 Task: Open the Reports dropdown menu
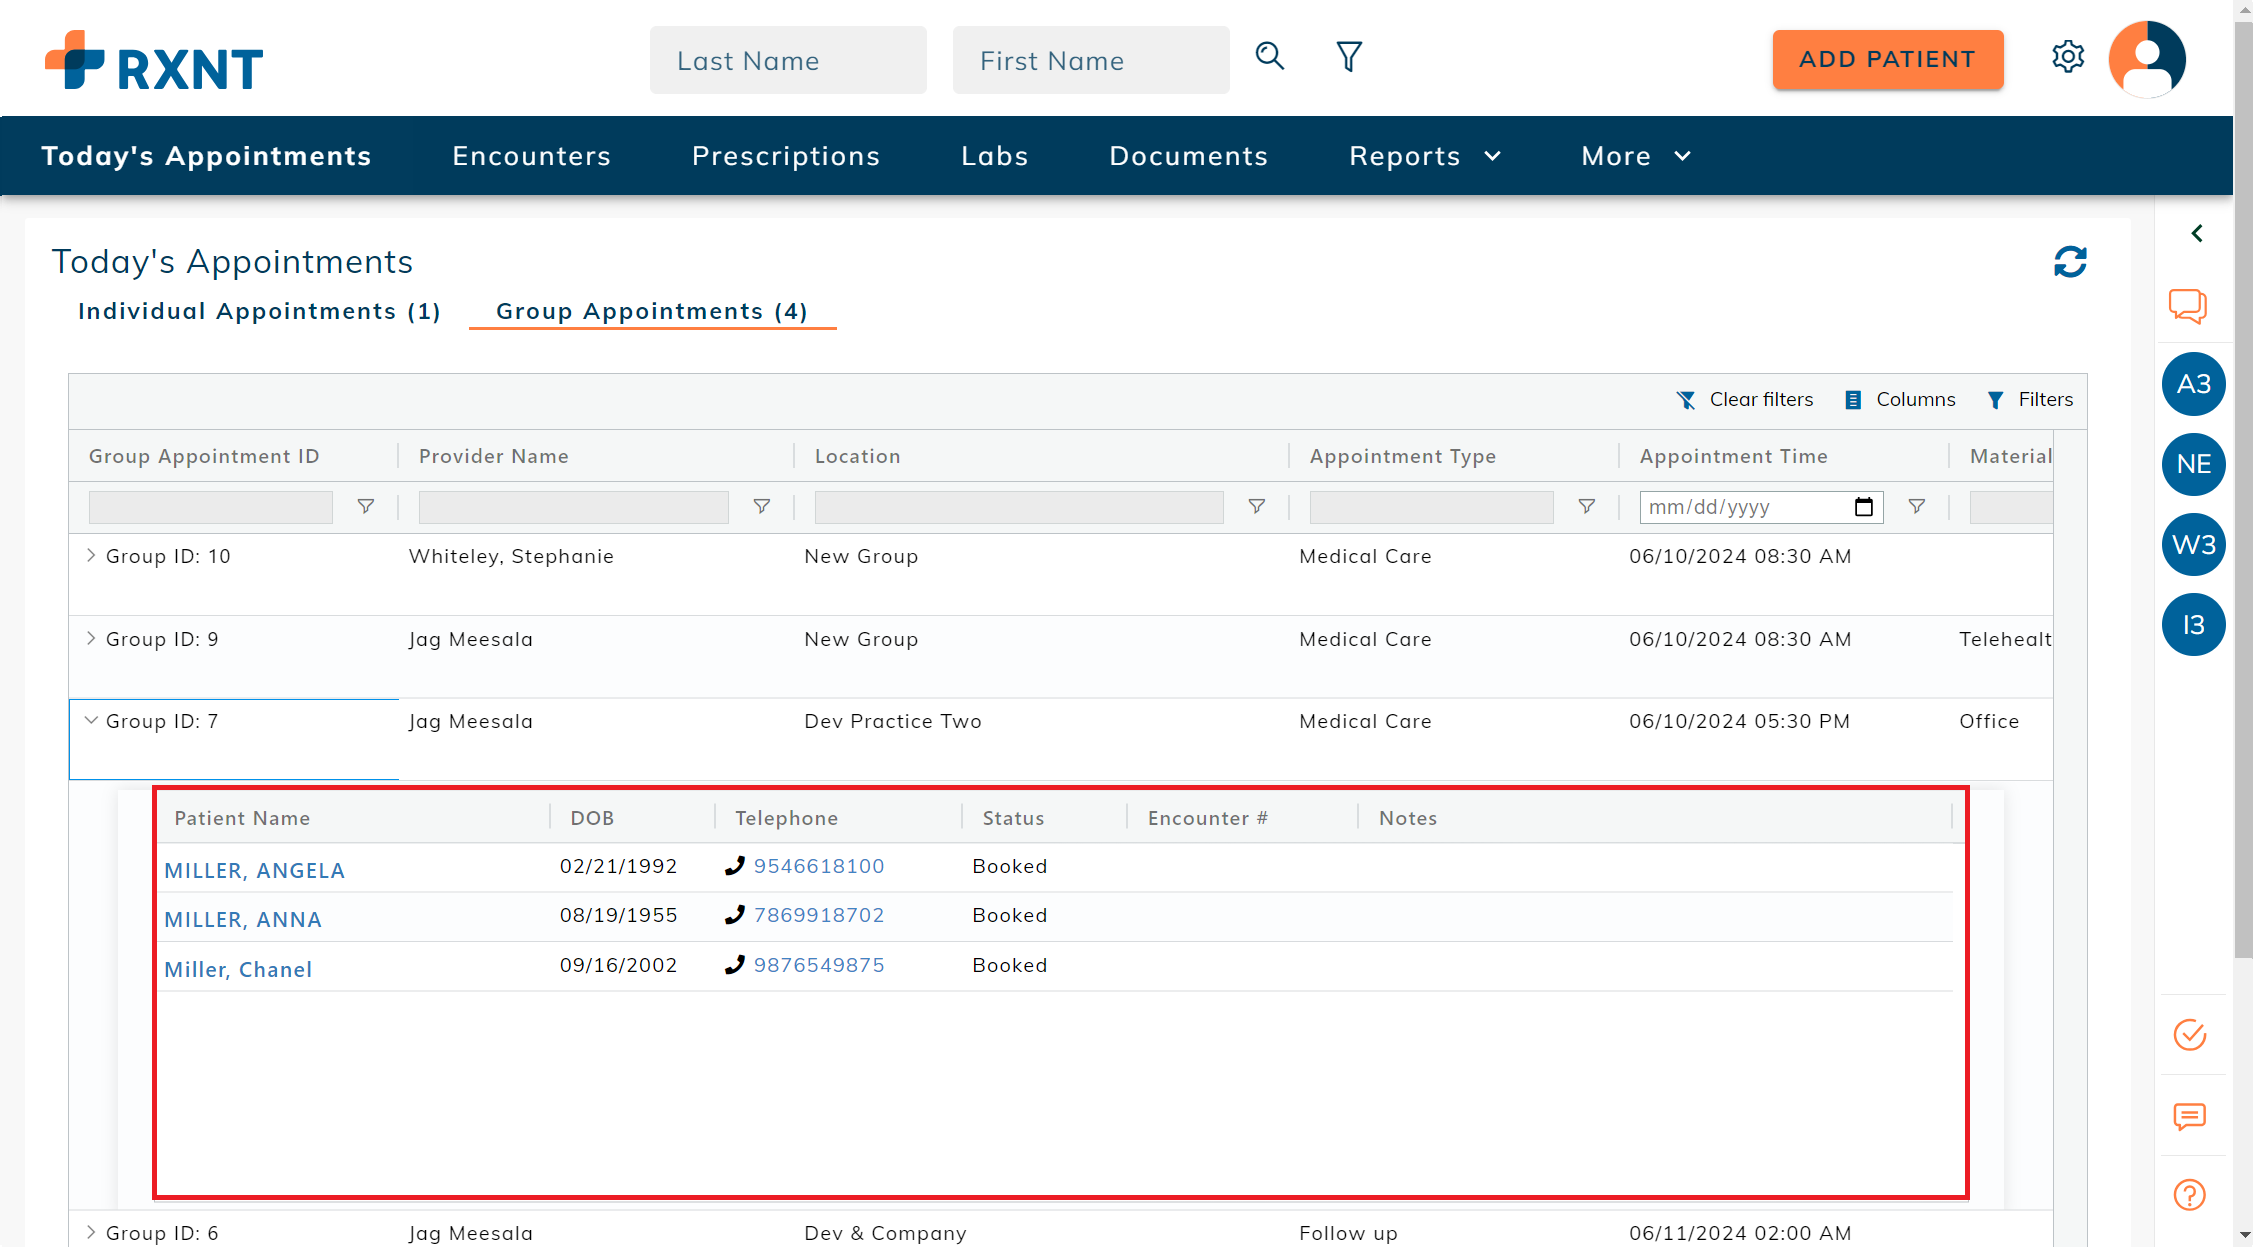click(x=1425, y=156)
